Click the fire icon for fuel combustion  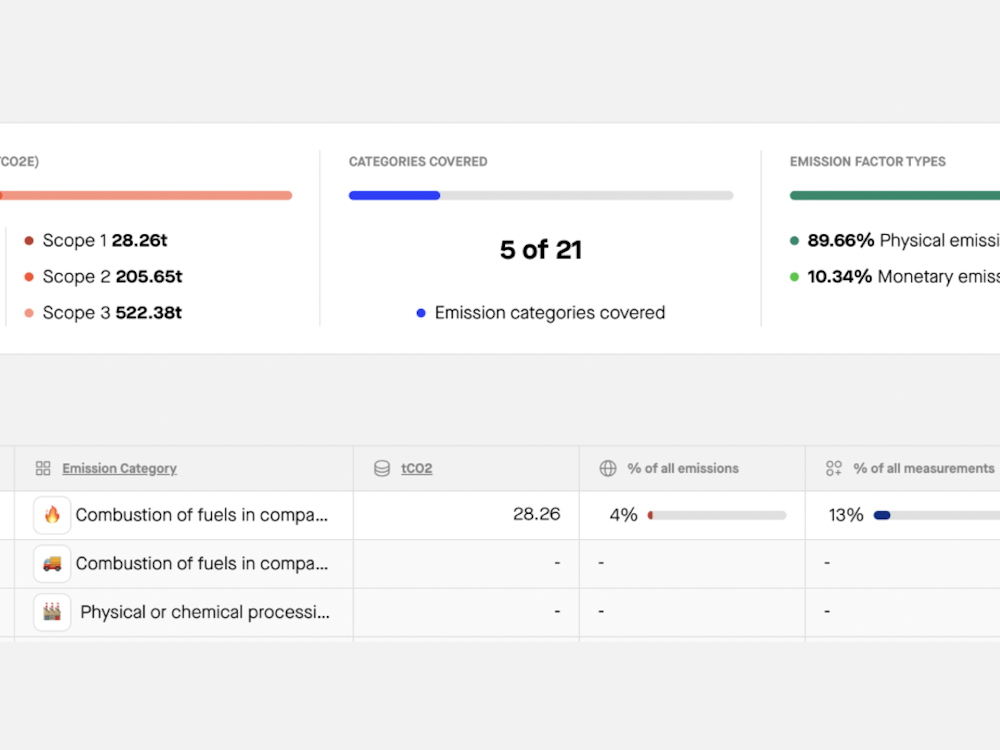point(52,515)
